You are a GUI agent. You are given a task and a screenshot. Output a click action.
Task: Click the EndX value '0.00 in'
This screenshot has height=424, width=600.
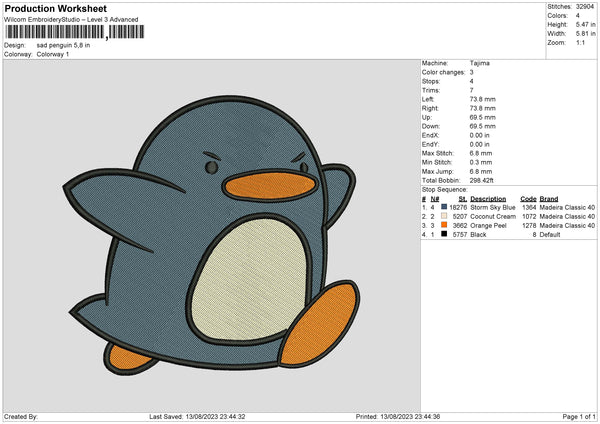(479, 135)
